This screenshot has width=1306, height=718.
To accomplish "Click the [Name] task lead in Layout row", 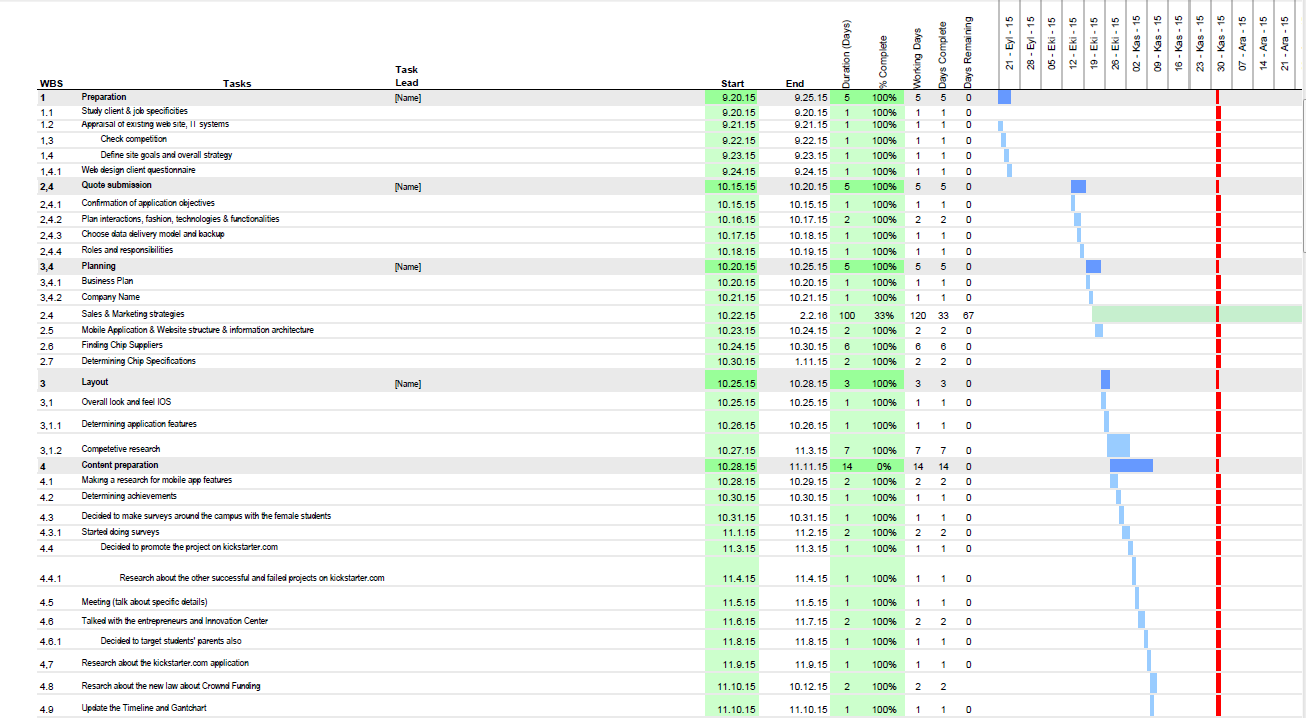I will tap(408, 383).
